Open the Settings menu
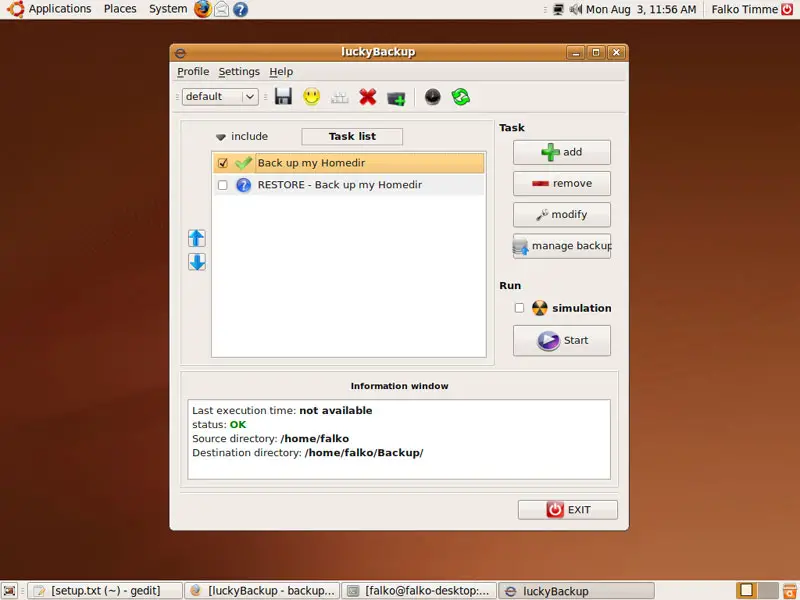 click(x=239, y=71)
